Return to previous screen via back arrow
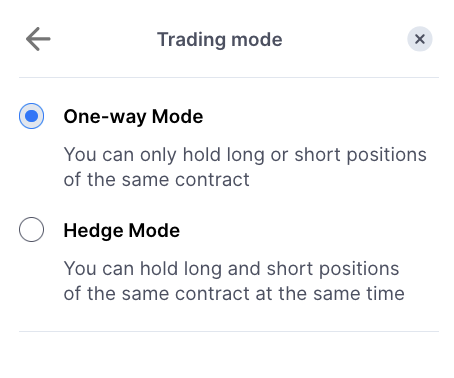 (38, 39)
